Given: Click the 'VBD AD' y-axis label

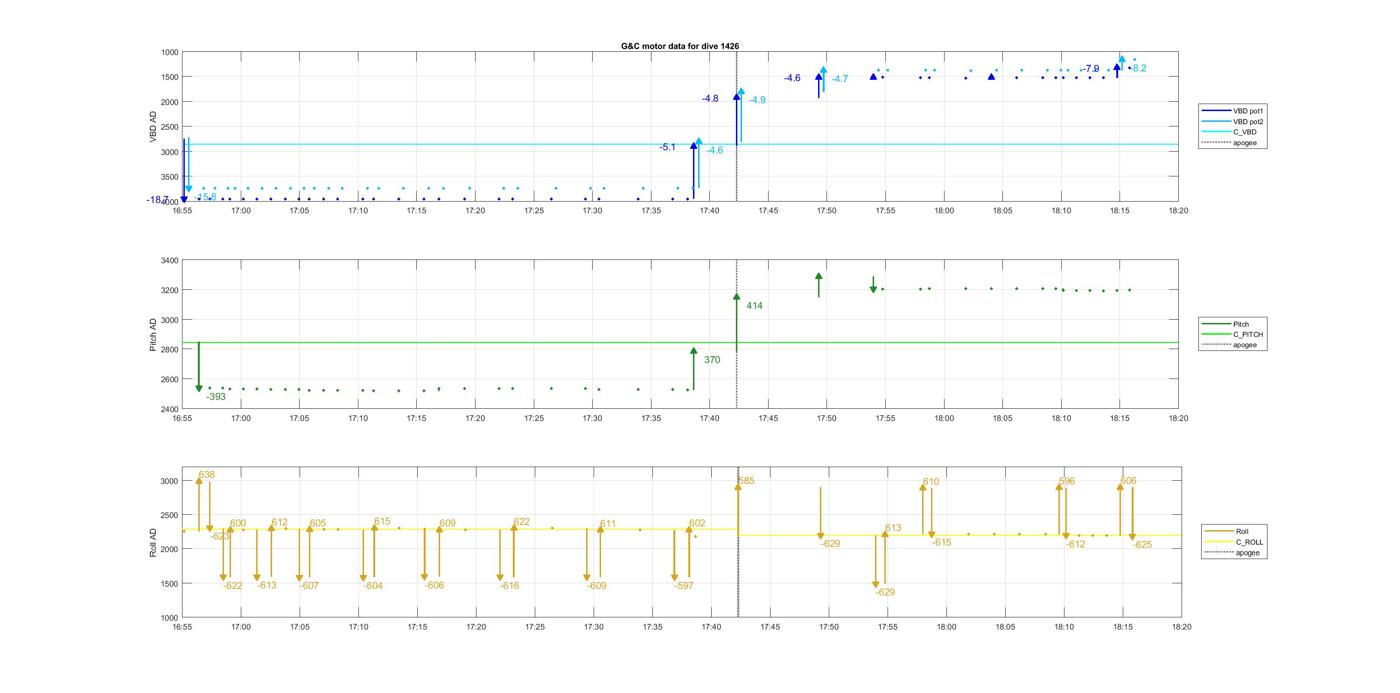Looking at the screenshot, I should click(153, 126).
